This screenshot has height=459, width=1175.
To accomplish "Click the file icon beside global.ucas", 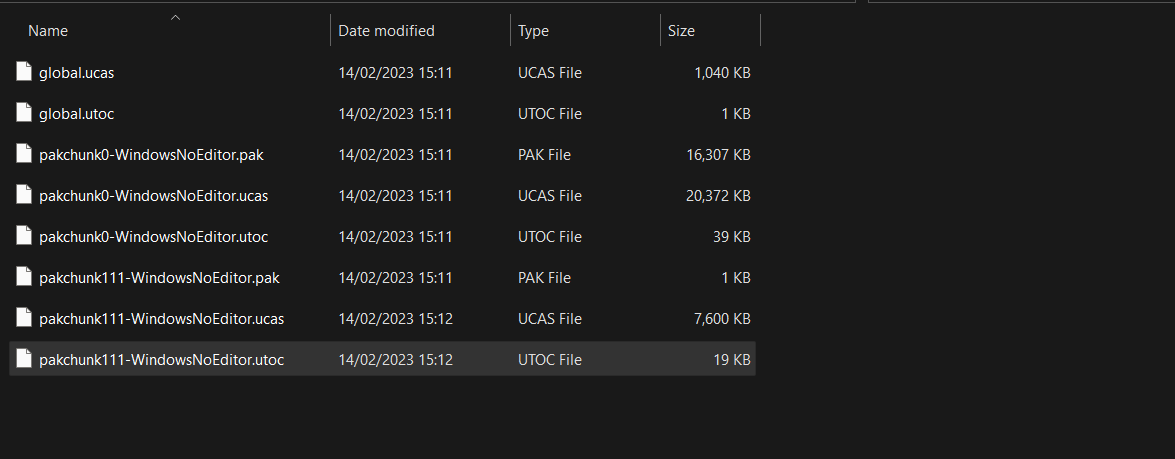I will (24, 72).
